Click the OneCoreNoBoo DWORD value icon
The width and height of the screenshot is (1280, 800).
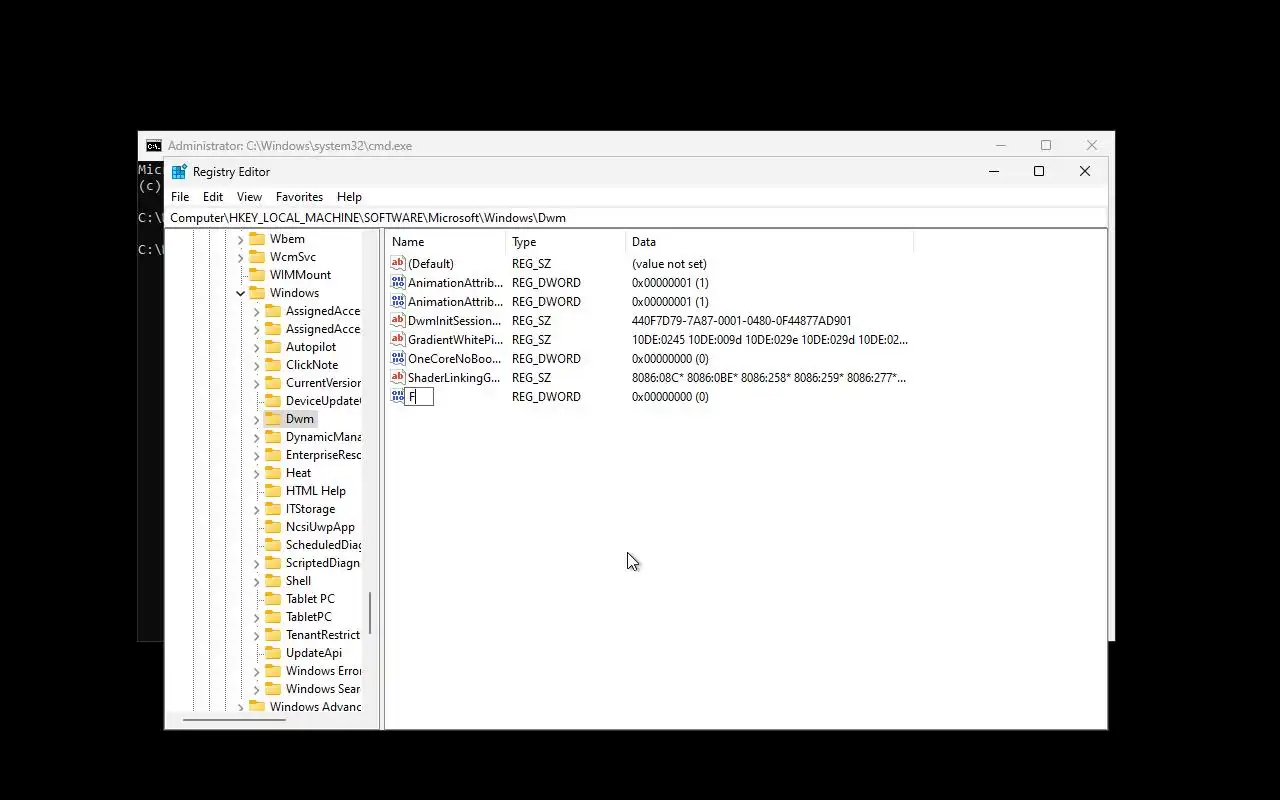[x=398, y=359]
